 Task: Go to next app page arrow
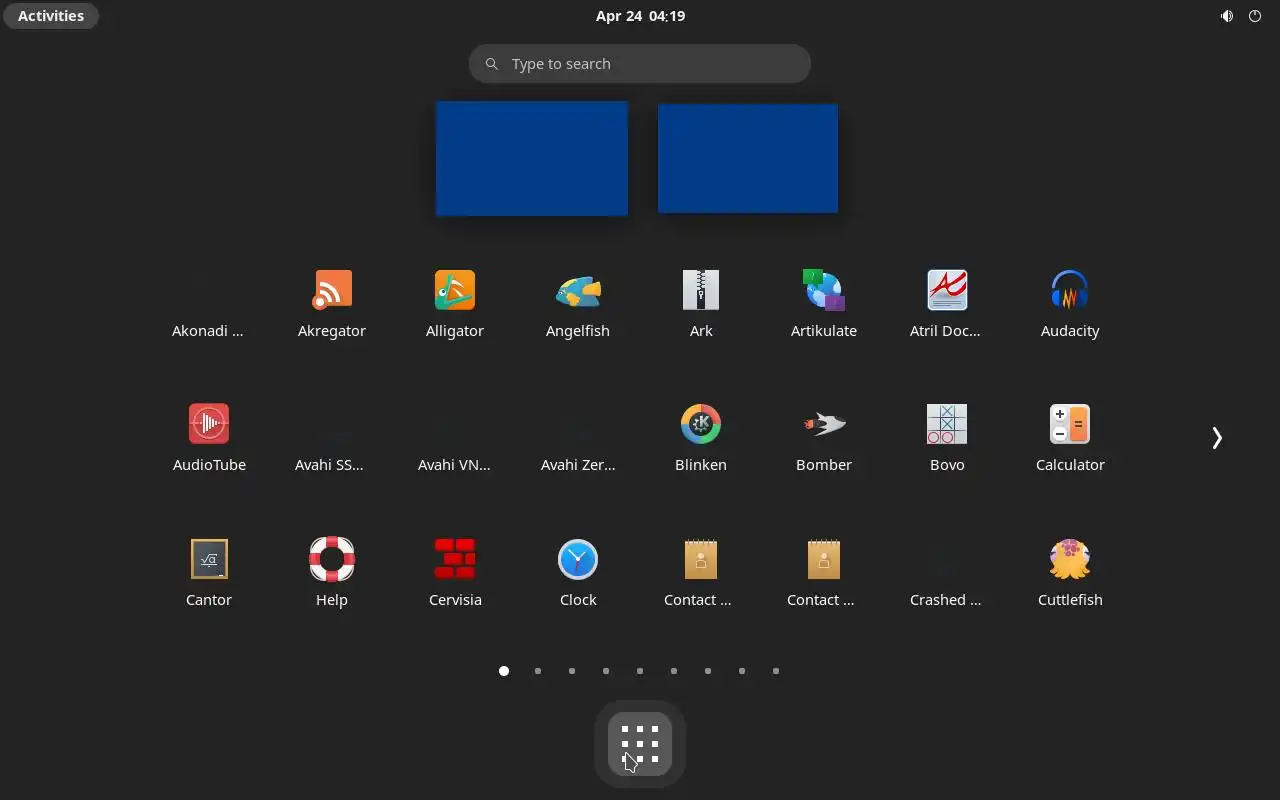tap(1217, 438)
